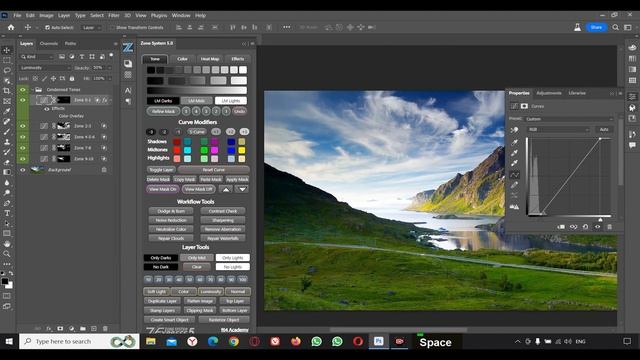Image resolution: width=640 pixels, height=360 pixels.
Task: Open the Filter menu
Action: [114, 16]
